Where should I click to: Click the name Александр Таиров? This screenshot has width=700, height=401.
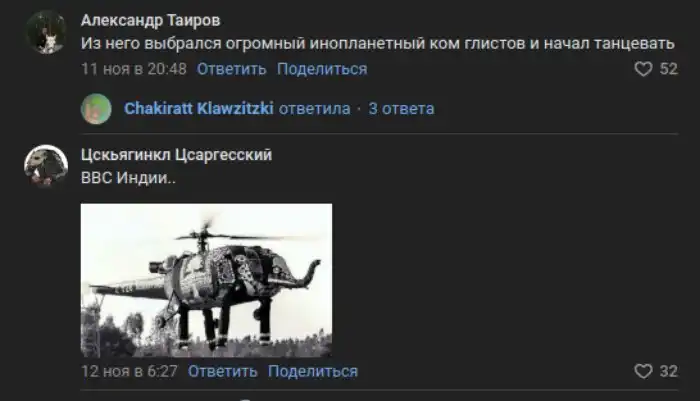(x=150, y=20)
